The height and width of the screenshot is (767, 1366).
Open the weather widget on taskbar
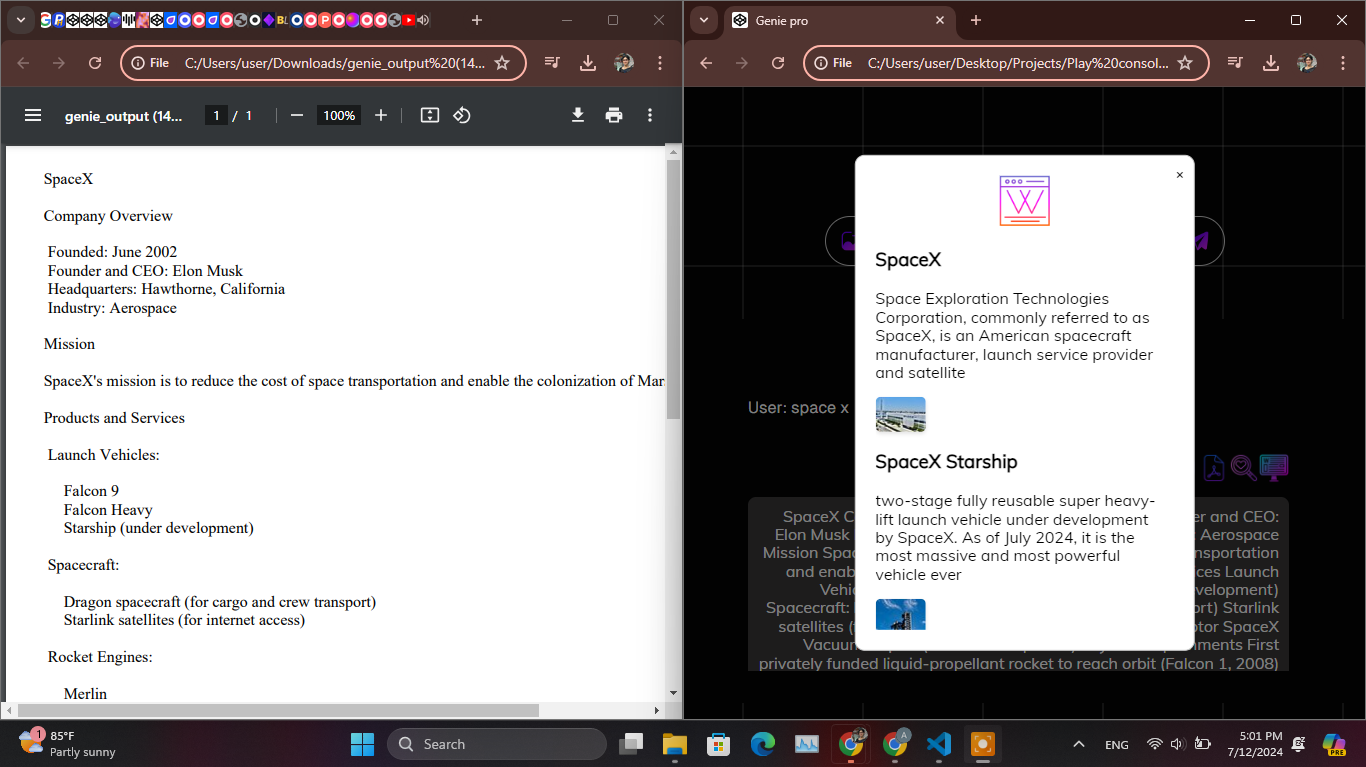[68, 744]
